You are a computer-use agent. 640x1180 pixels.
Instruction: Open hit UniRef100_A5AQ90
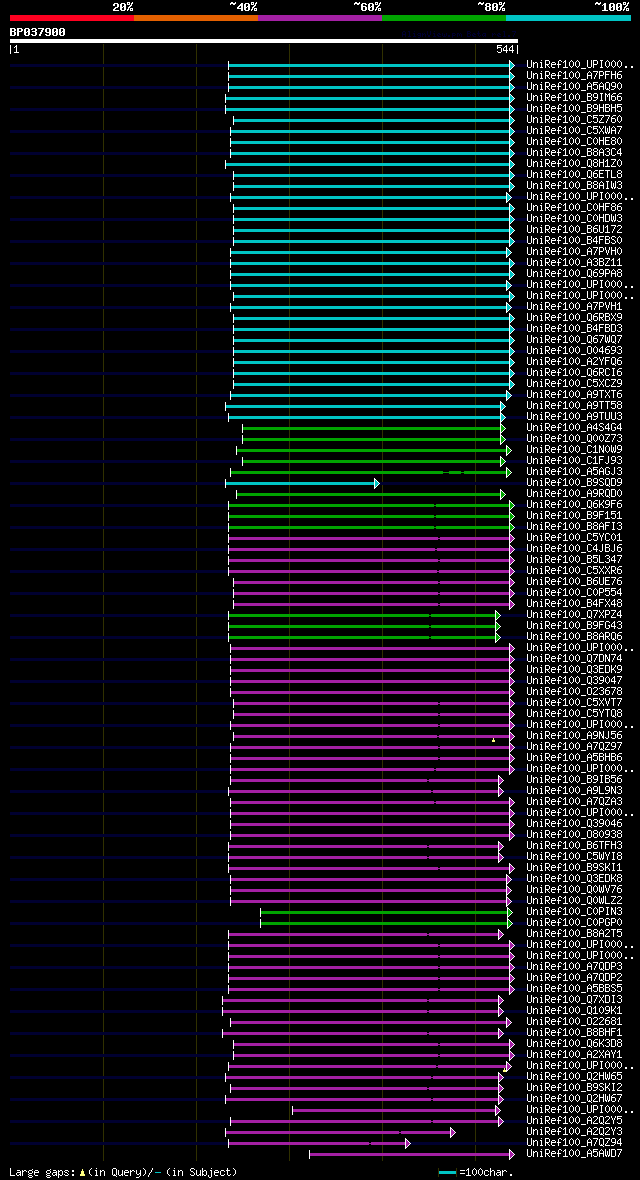tap(574, 87)
